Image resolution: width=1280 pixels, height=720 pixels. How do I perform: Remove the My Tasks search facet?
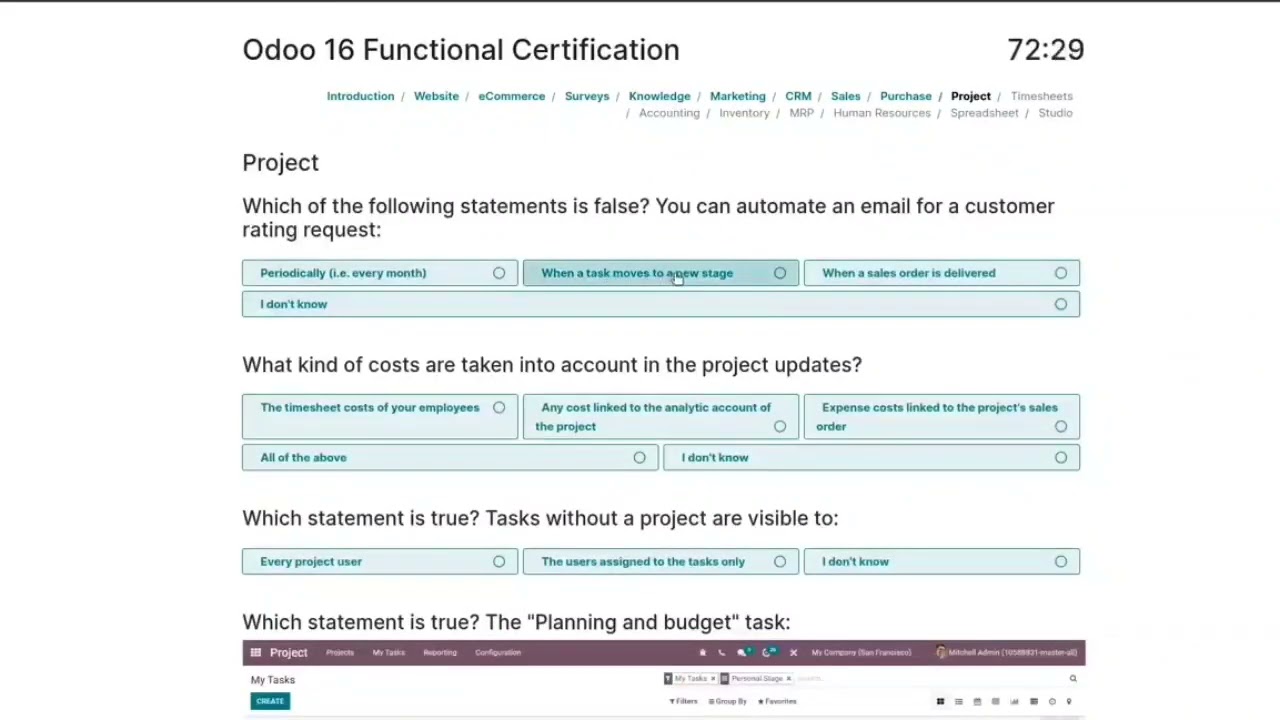coord(713,679)
